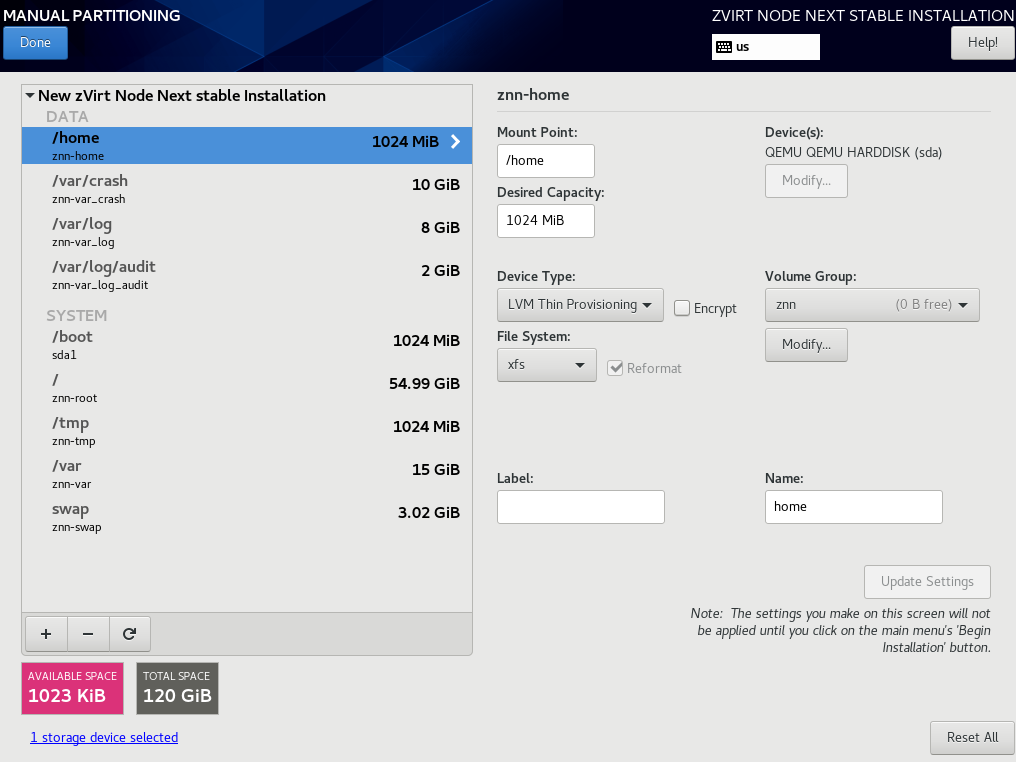Remove selected mount point with minus icon
The height and width of the screenshot is (762, 1016).
coord(88,634)
